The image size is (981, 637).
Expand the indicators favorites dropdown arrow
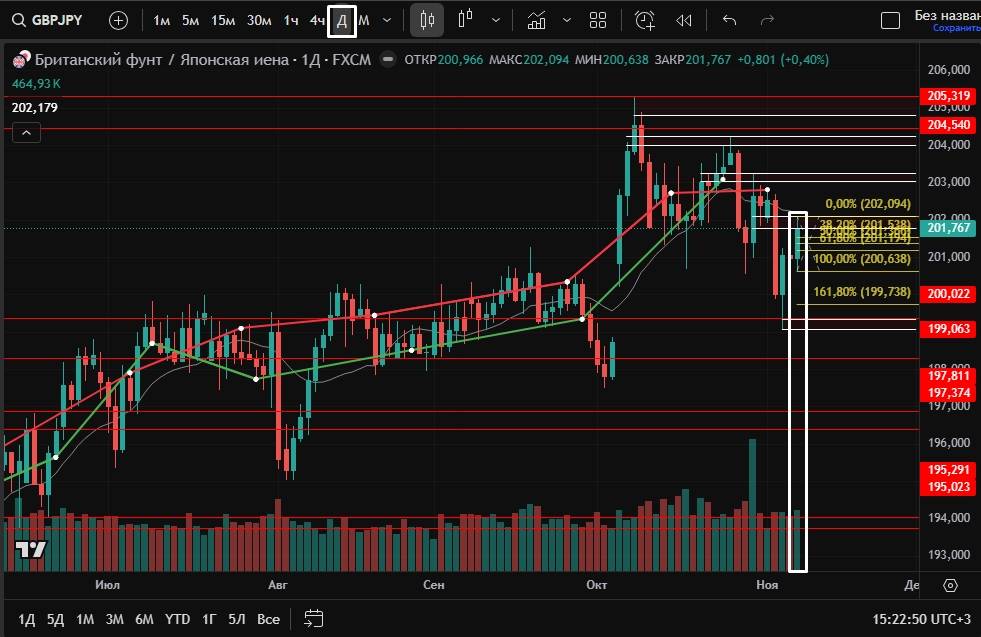coord(567,20)
